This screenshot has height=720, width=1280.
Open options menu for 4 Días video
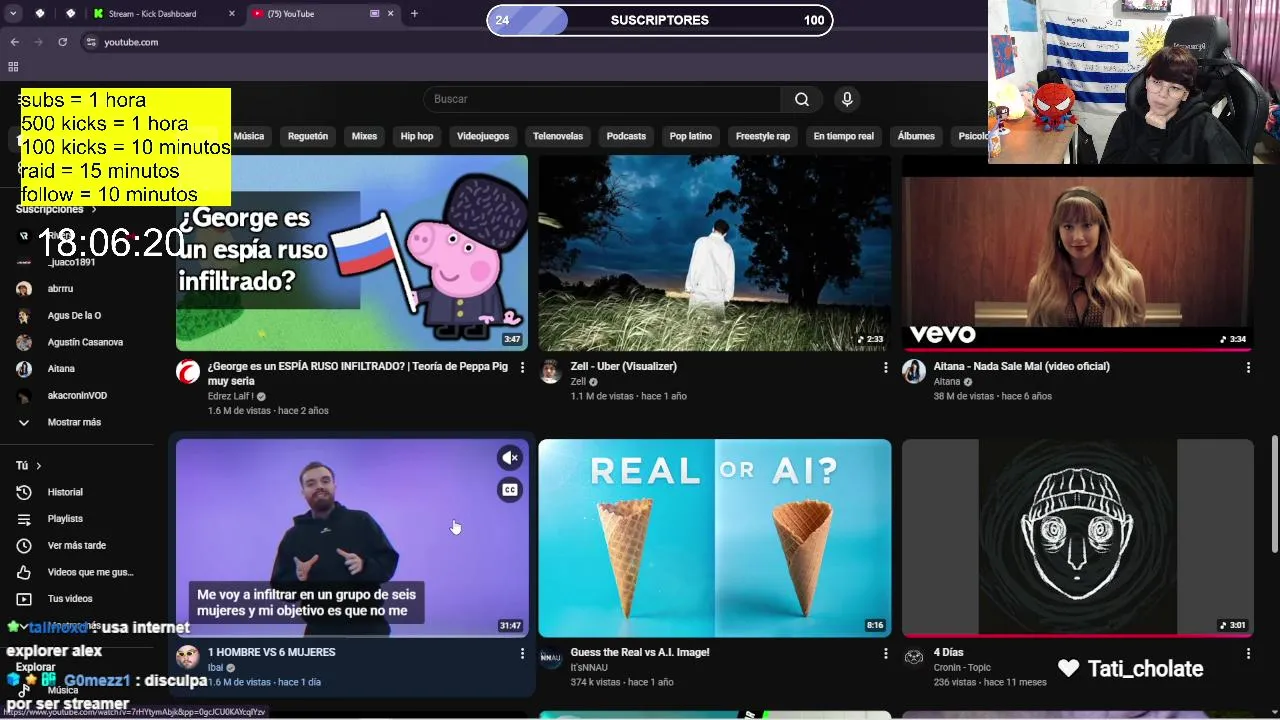point(1248,653)
